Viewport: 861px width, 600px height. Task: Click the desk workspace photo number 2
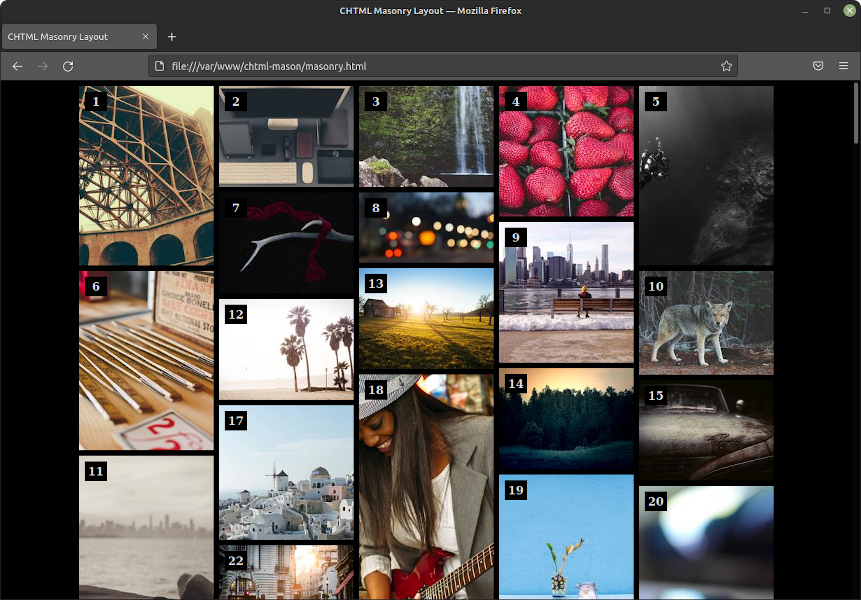click(x=286, y=136)
